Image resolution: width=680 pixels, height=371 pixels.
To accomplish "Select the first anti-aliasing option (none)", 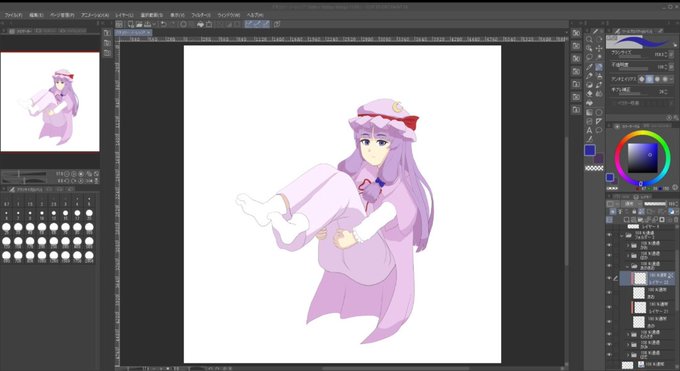I will click(641, 79).
